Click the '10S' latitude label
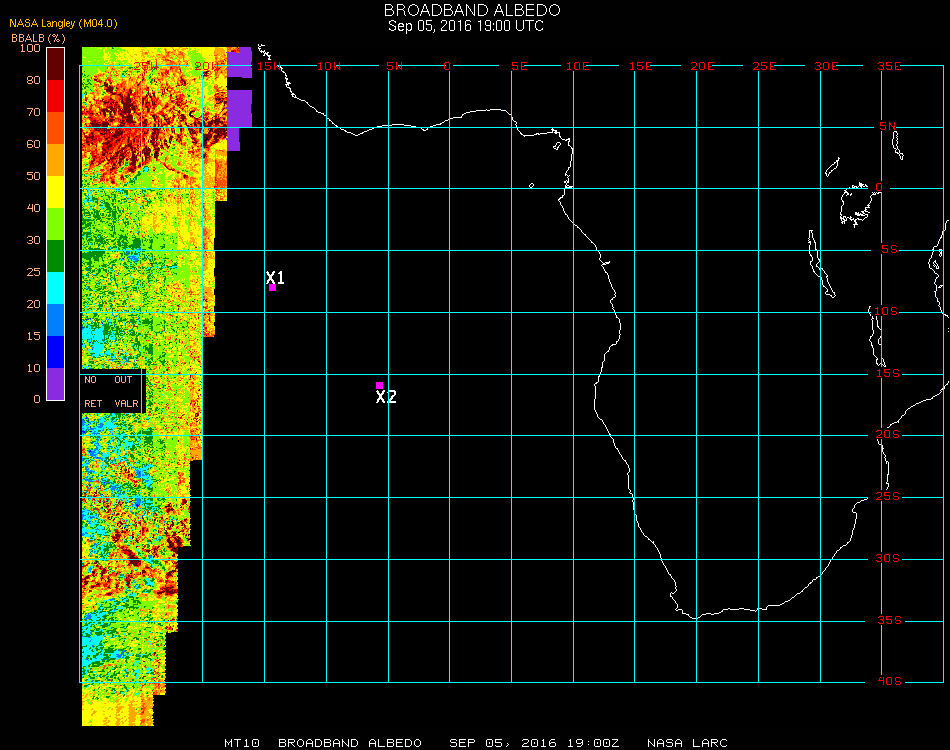 coord(886,311)
